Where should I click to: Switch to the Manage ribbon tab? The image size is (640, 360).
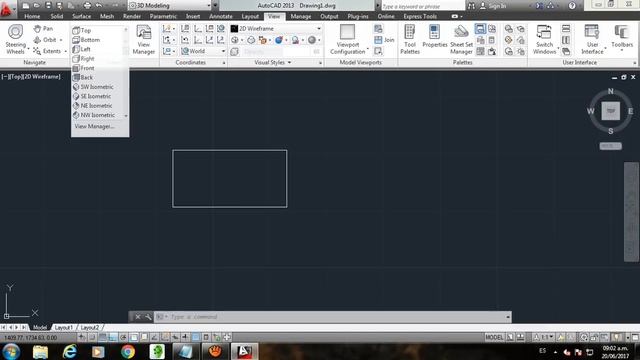pos(301,16)
